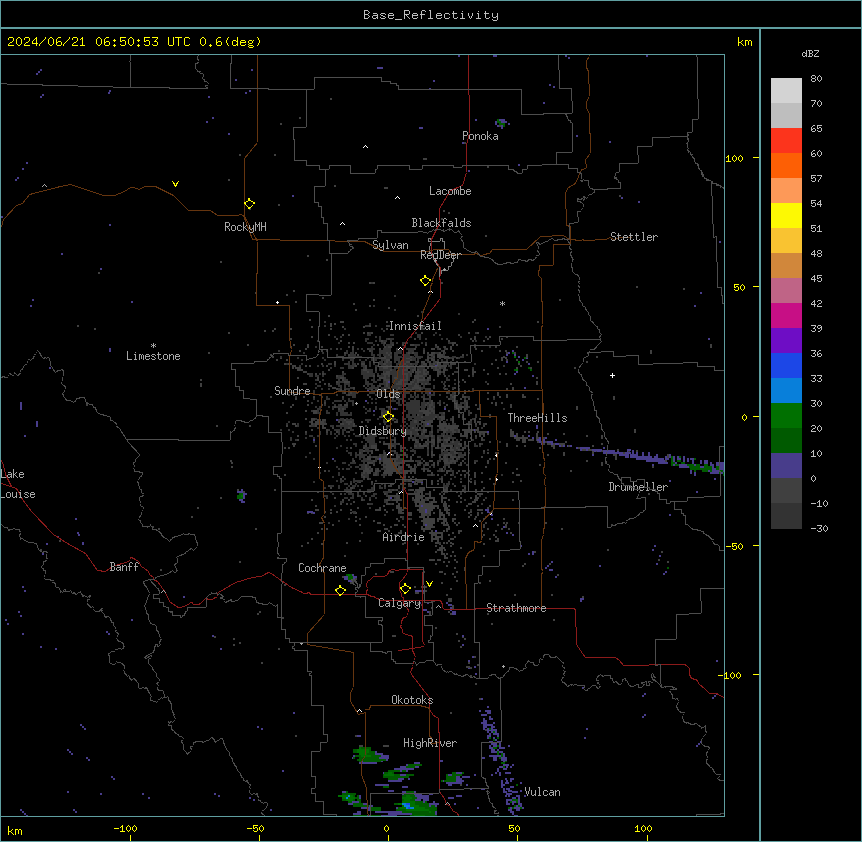This screenshot has height=842, width=862.
Task: Select the Stettler city label
Action: (x=634, y=237)
